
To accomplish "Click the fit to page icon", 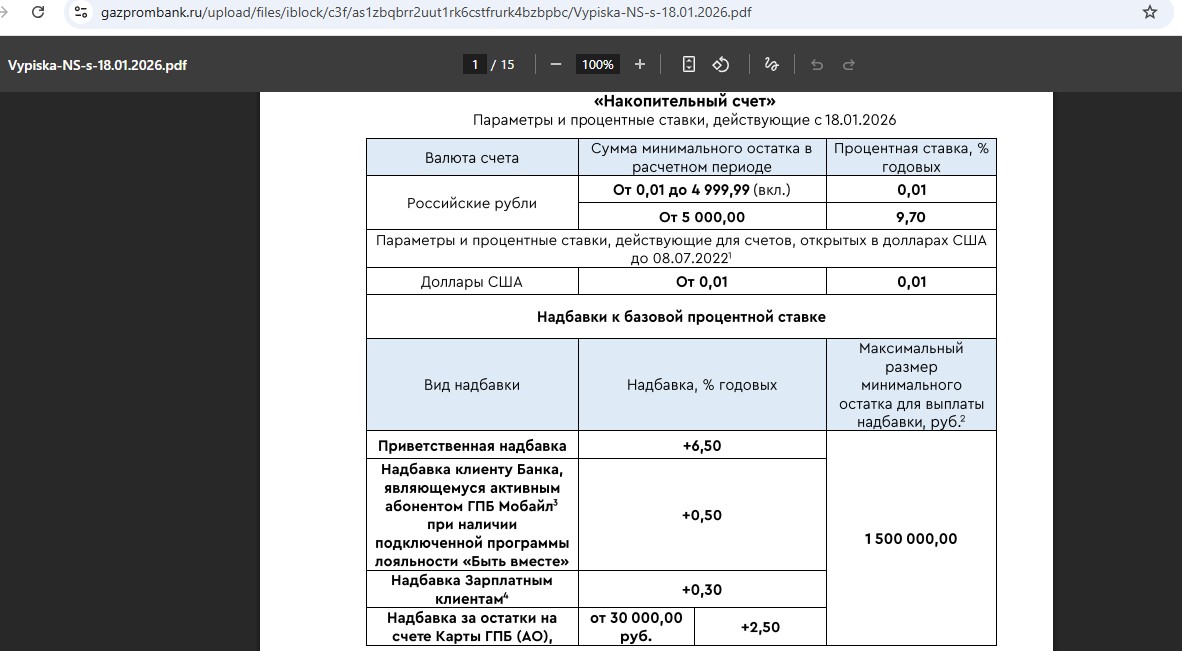I will click(688, 64).
